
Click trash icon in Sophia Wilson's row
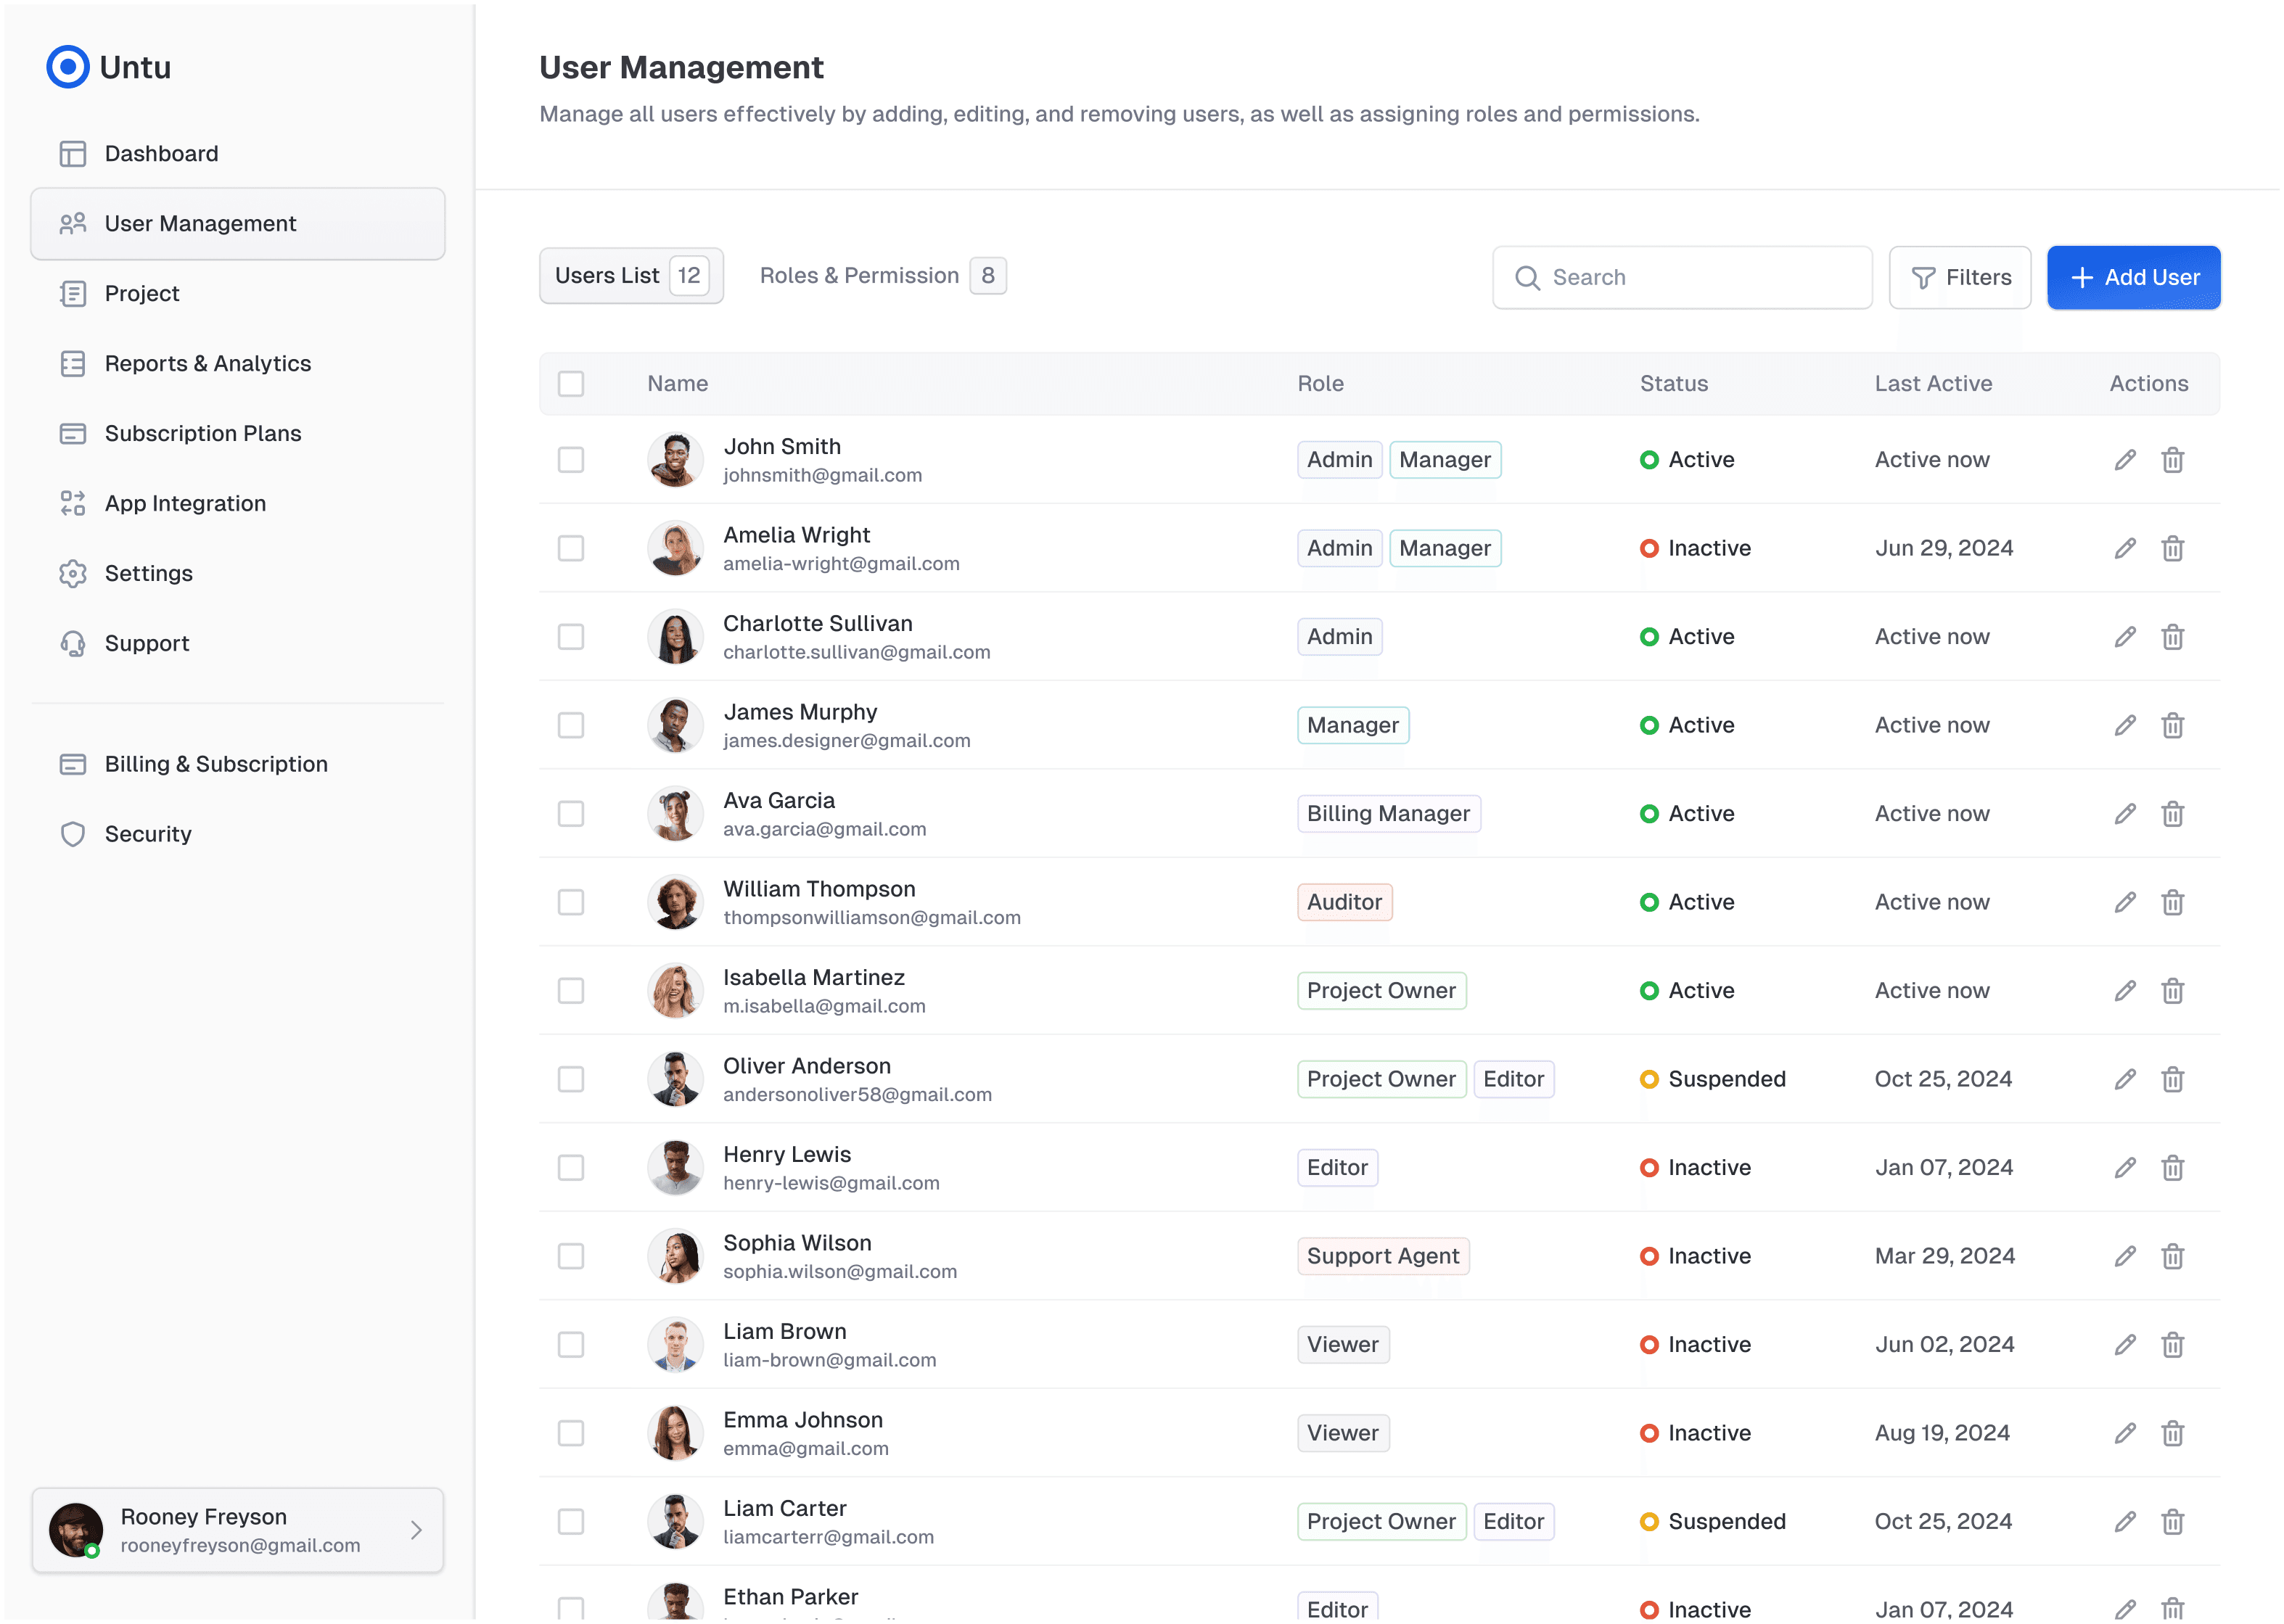[x=2172, y=1257]
